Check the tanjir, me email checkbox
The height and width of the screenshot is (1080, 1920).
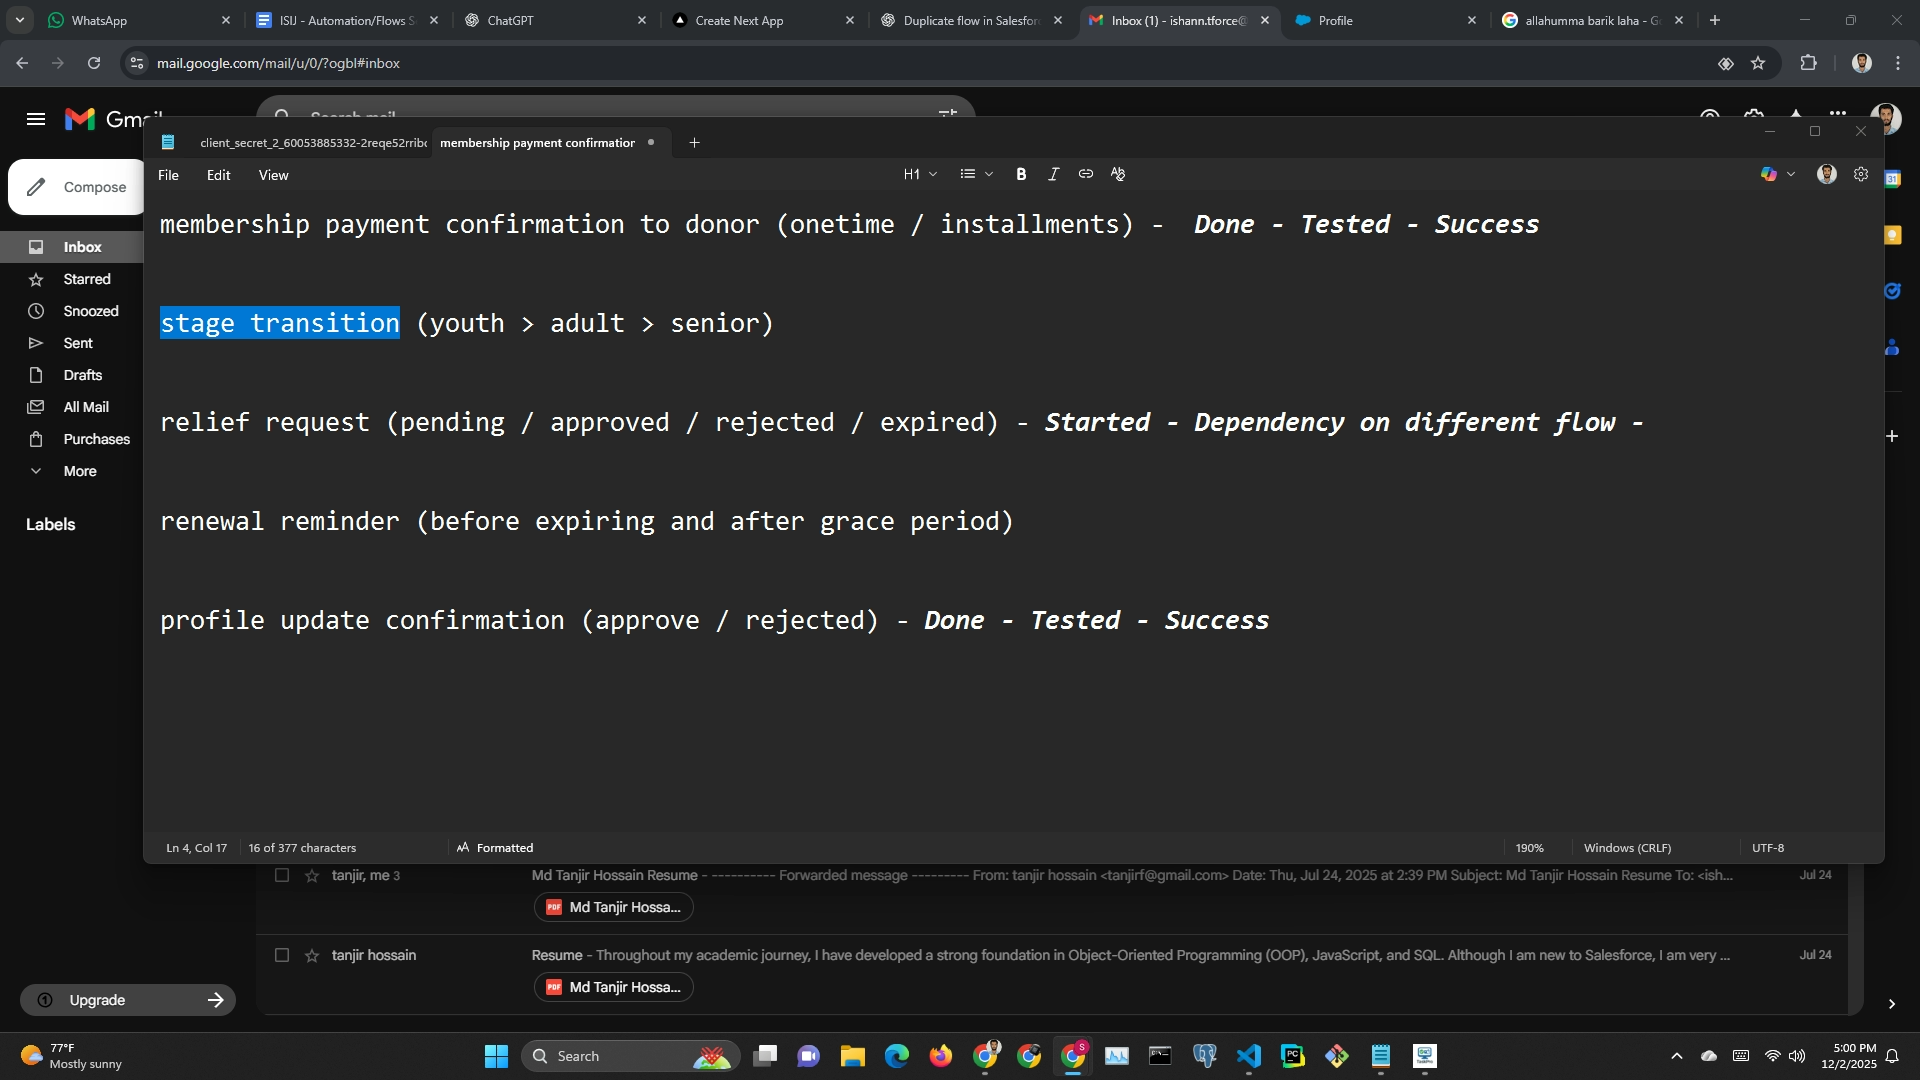(282, 876)
